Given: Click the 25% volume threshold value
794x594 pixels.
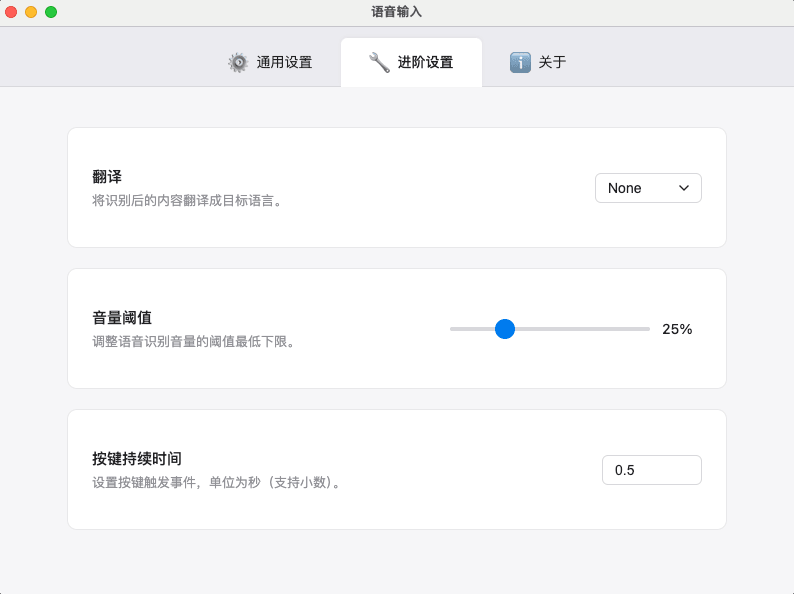Looking at the screenshot, I should [677, 329].
